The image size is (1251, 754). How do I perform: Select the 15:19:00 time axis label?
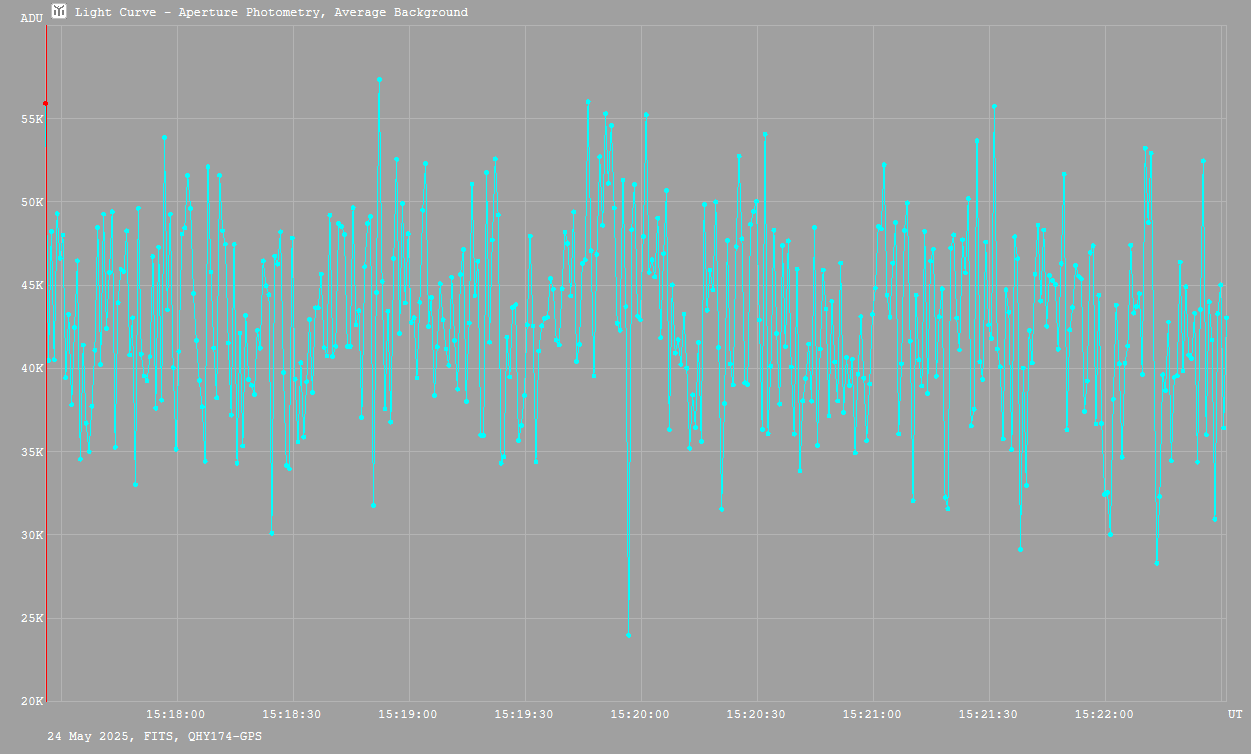(408, 714)
